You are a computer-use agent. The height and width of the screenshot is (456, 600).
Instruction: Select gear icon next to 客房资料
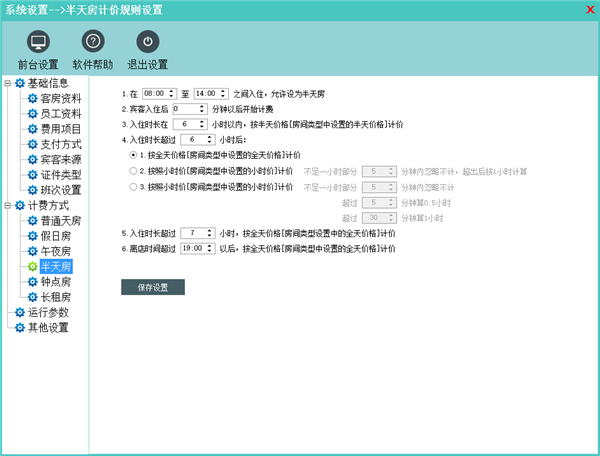[32, 99]
